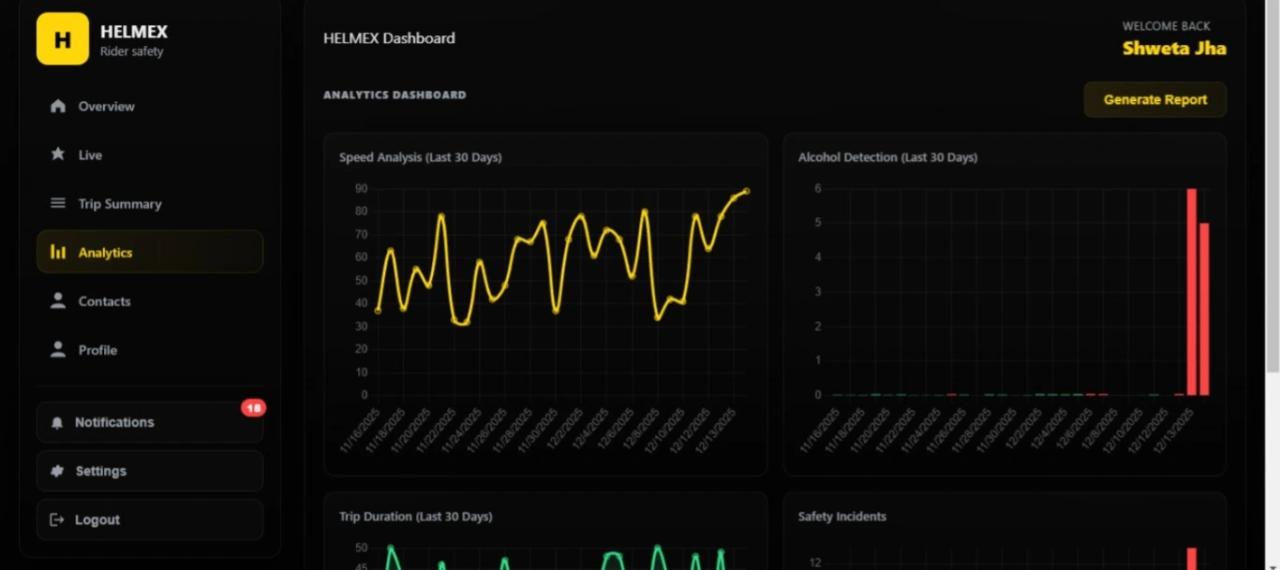Click the Notifications bell icon
Image resolution: width=1280 pixels, height=570 pixels.
pyautogui.click(x=57, y=423)
